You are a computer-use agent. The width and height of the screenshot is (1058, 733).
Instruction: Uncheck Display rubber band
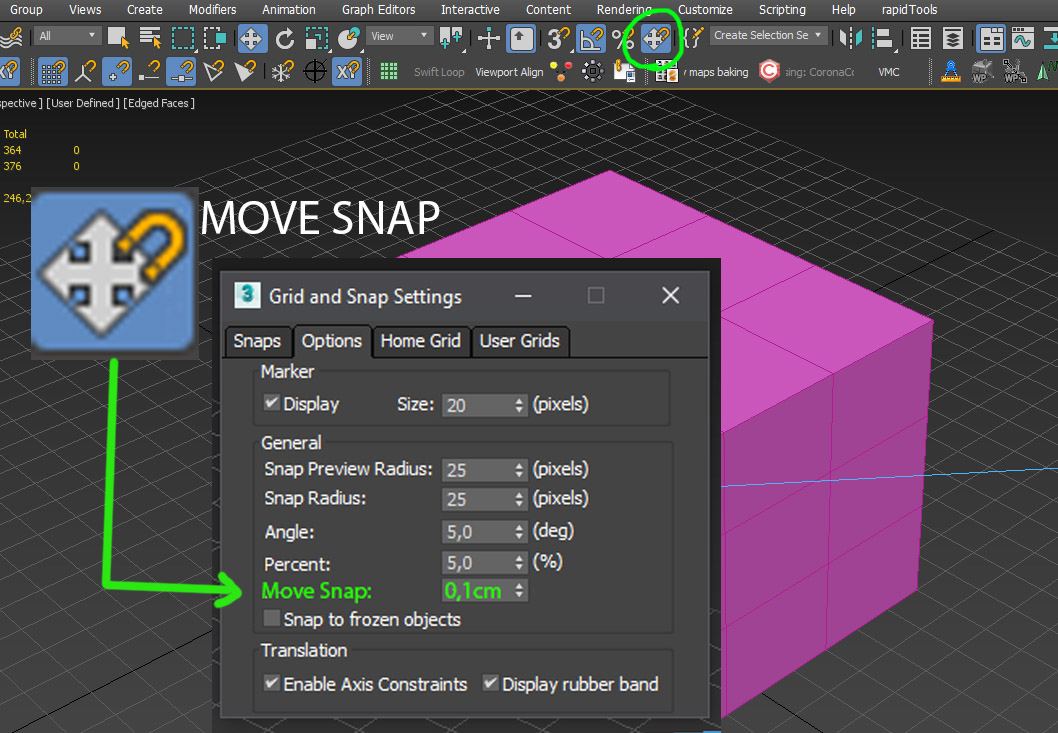(490, 684)
